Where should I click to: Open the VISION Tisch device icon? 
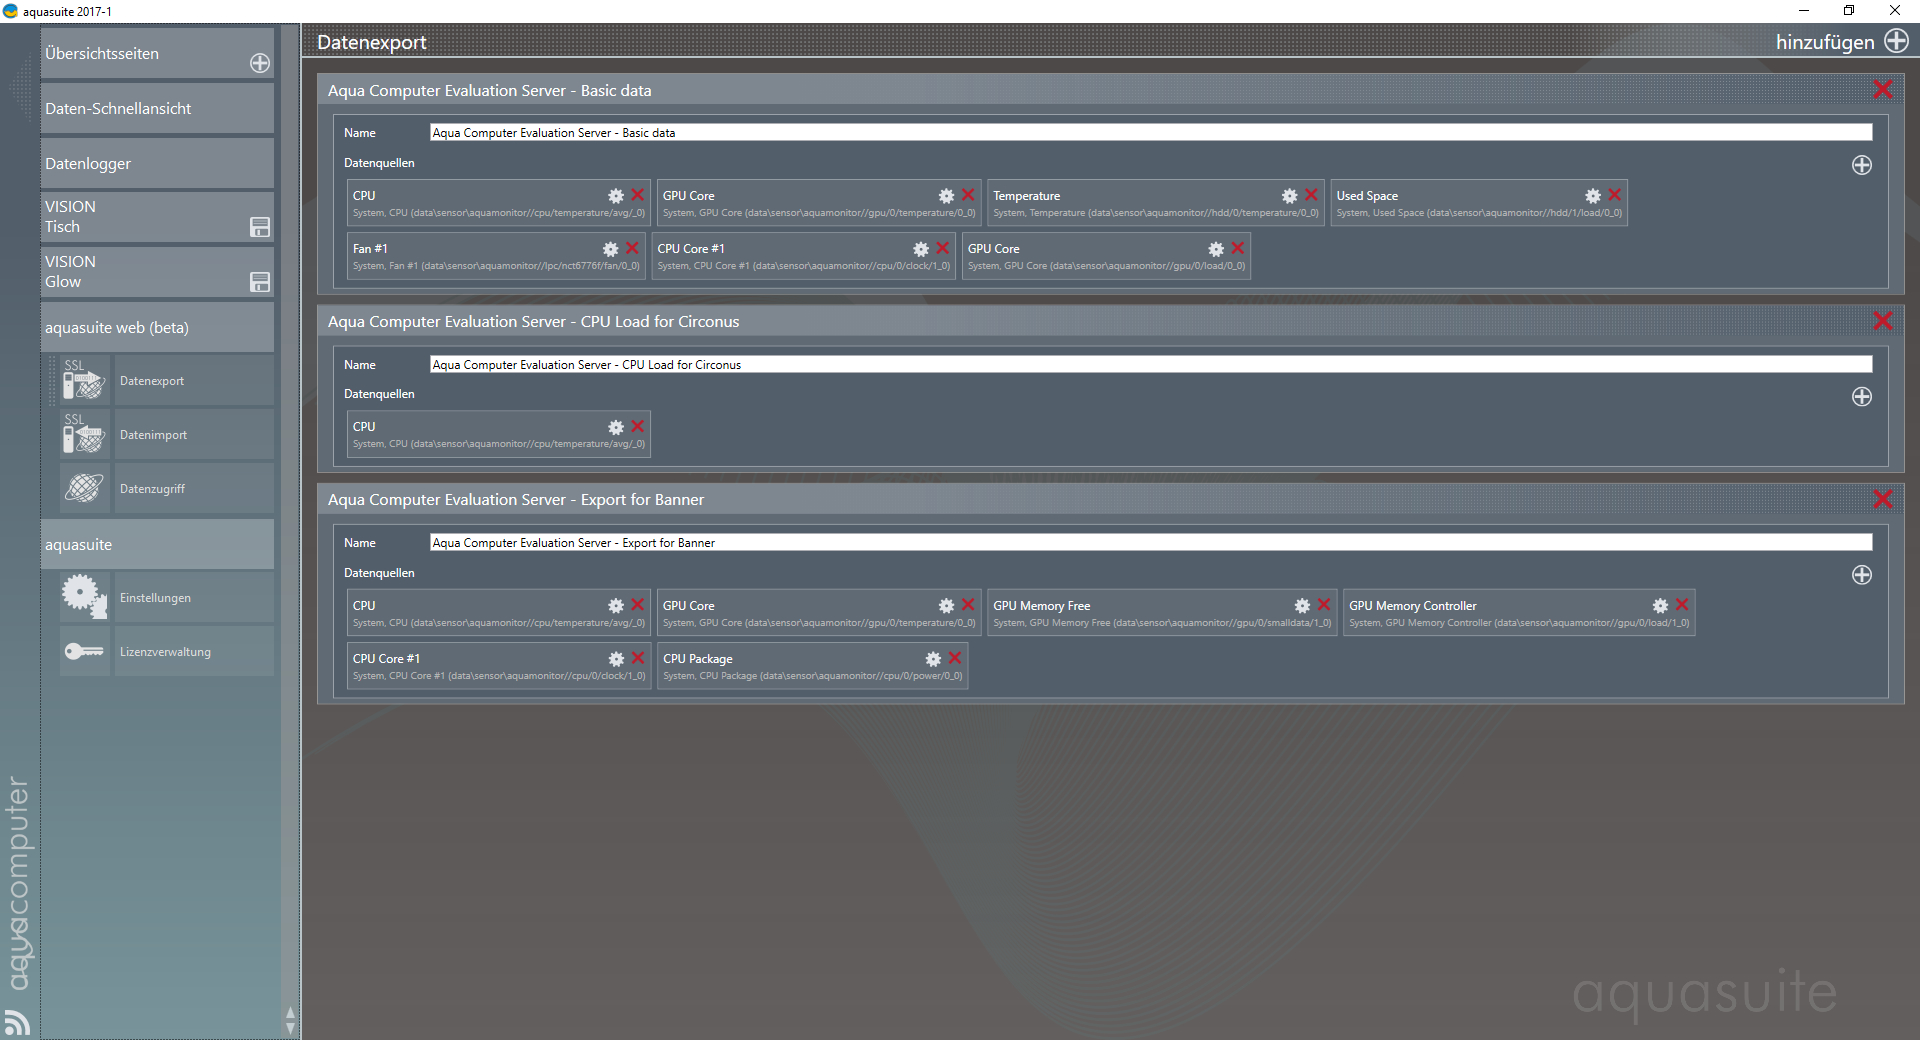[260, 227]
